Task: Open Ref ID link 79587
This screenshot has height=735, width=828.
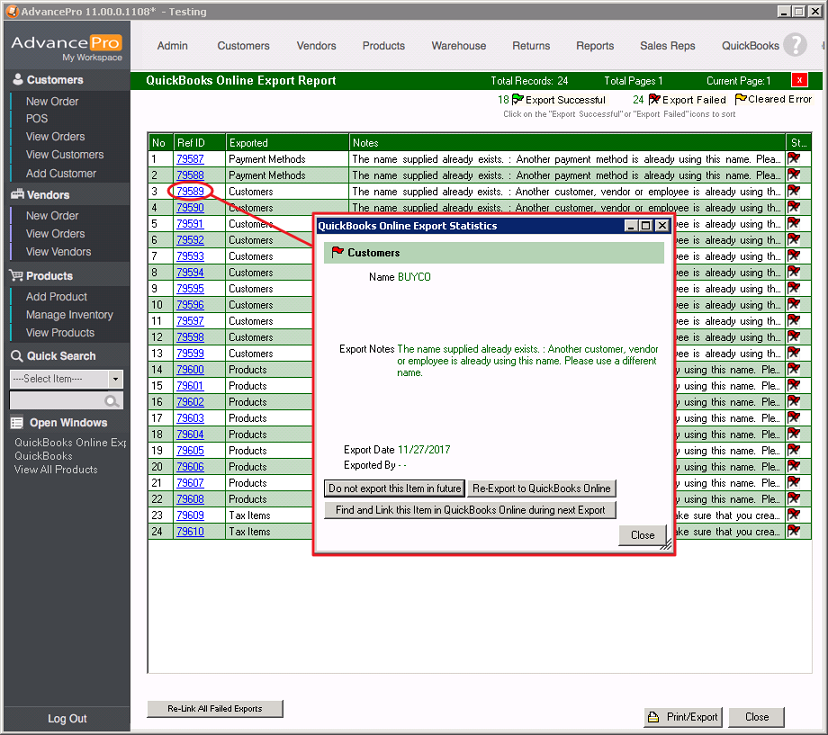Action: tap(190, 159)
